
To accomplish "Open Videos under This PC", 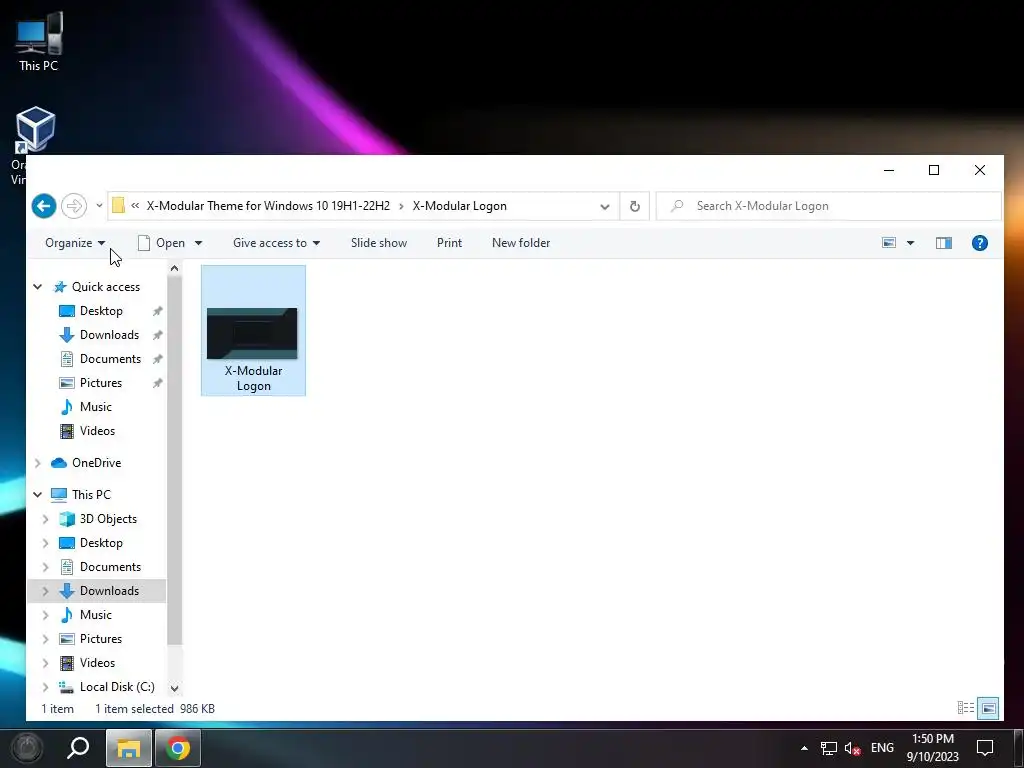I will pyautogui.click(x=97, y=663).
